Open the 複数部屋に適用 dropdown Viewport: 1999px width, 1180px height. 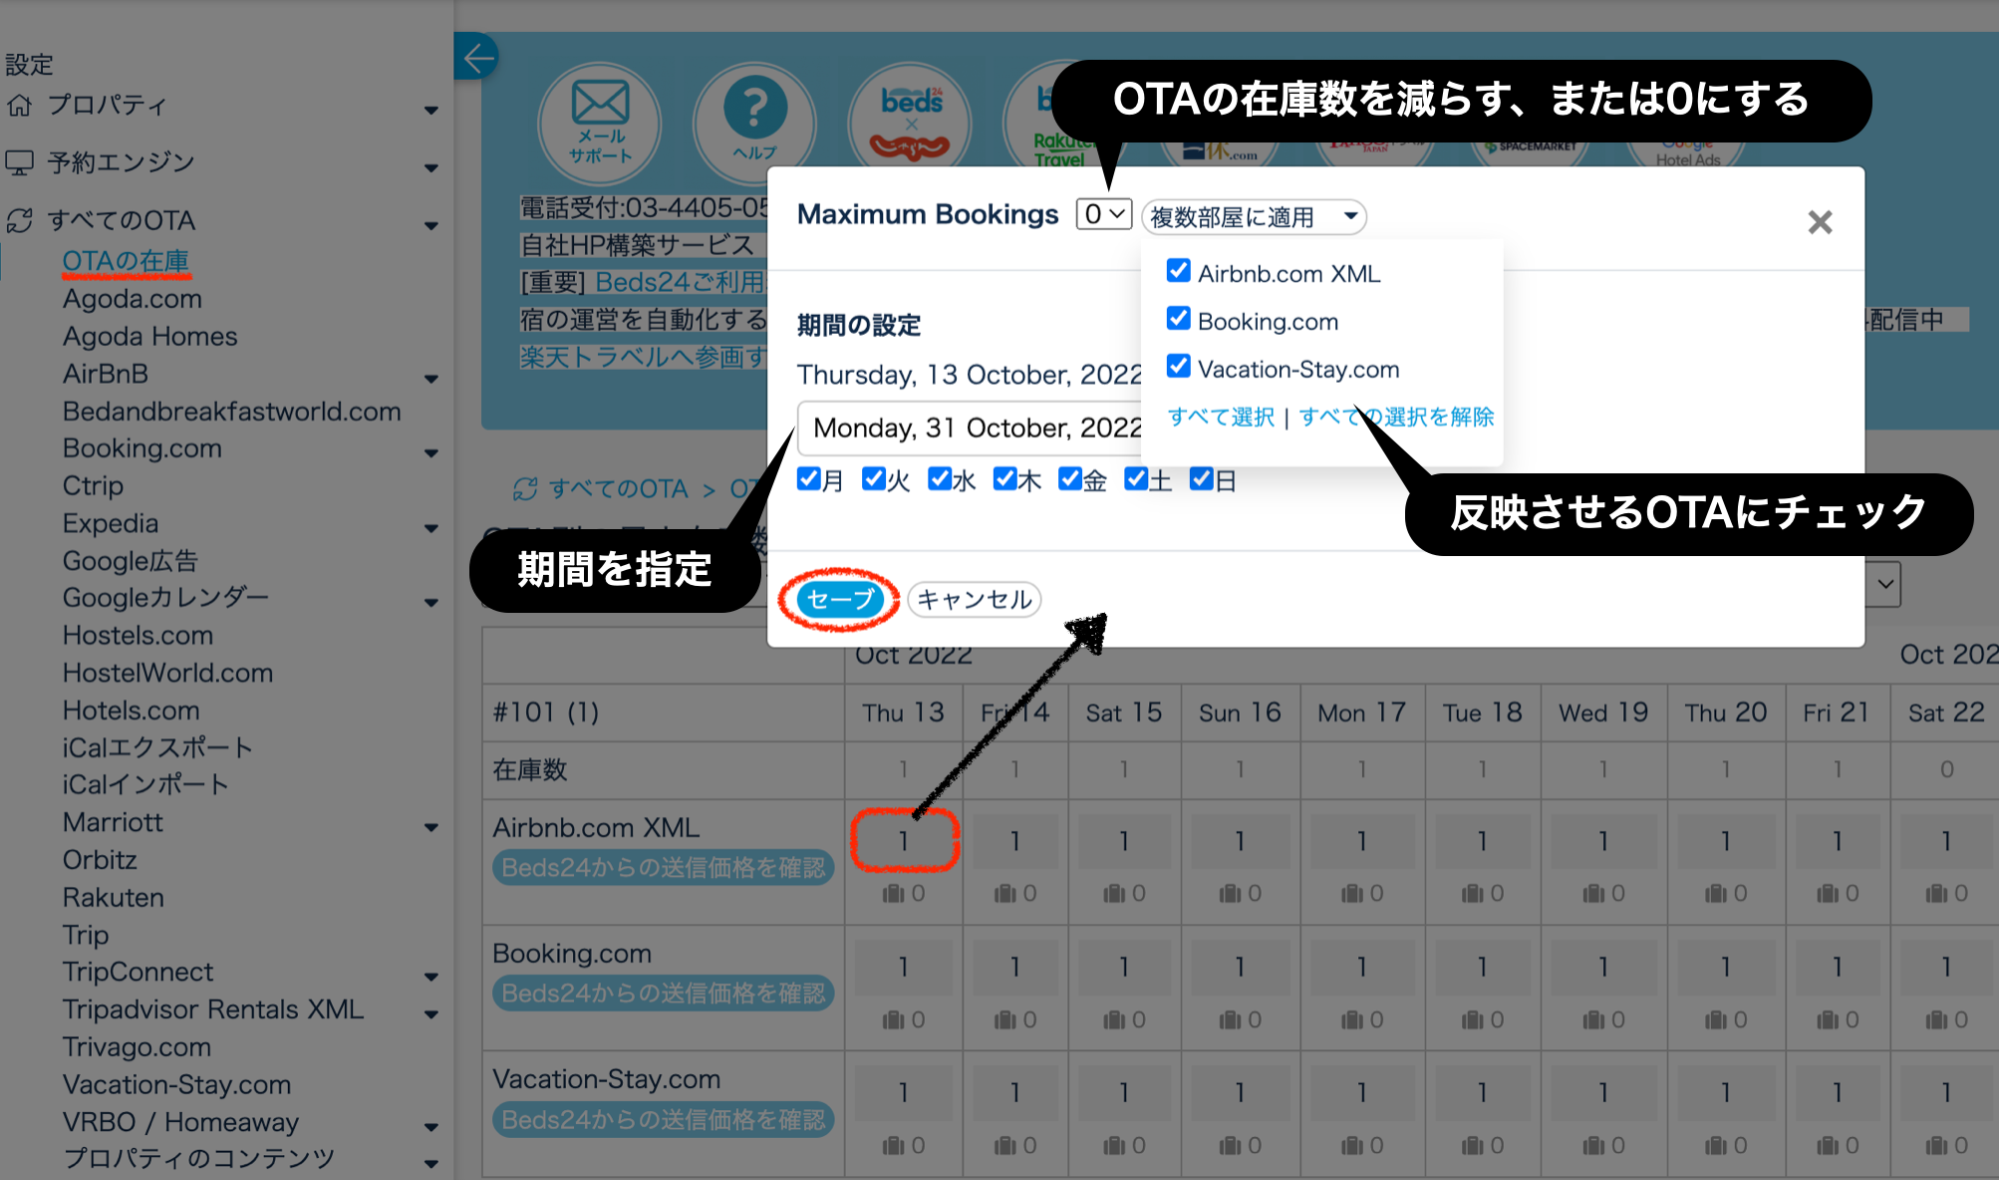point(1253,216)
